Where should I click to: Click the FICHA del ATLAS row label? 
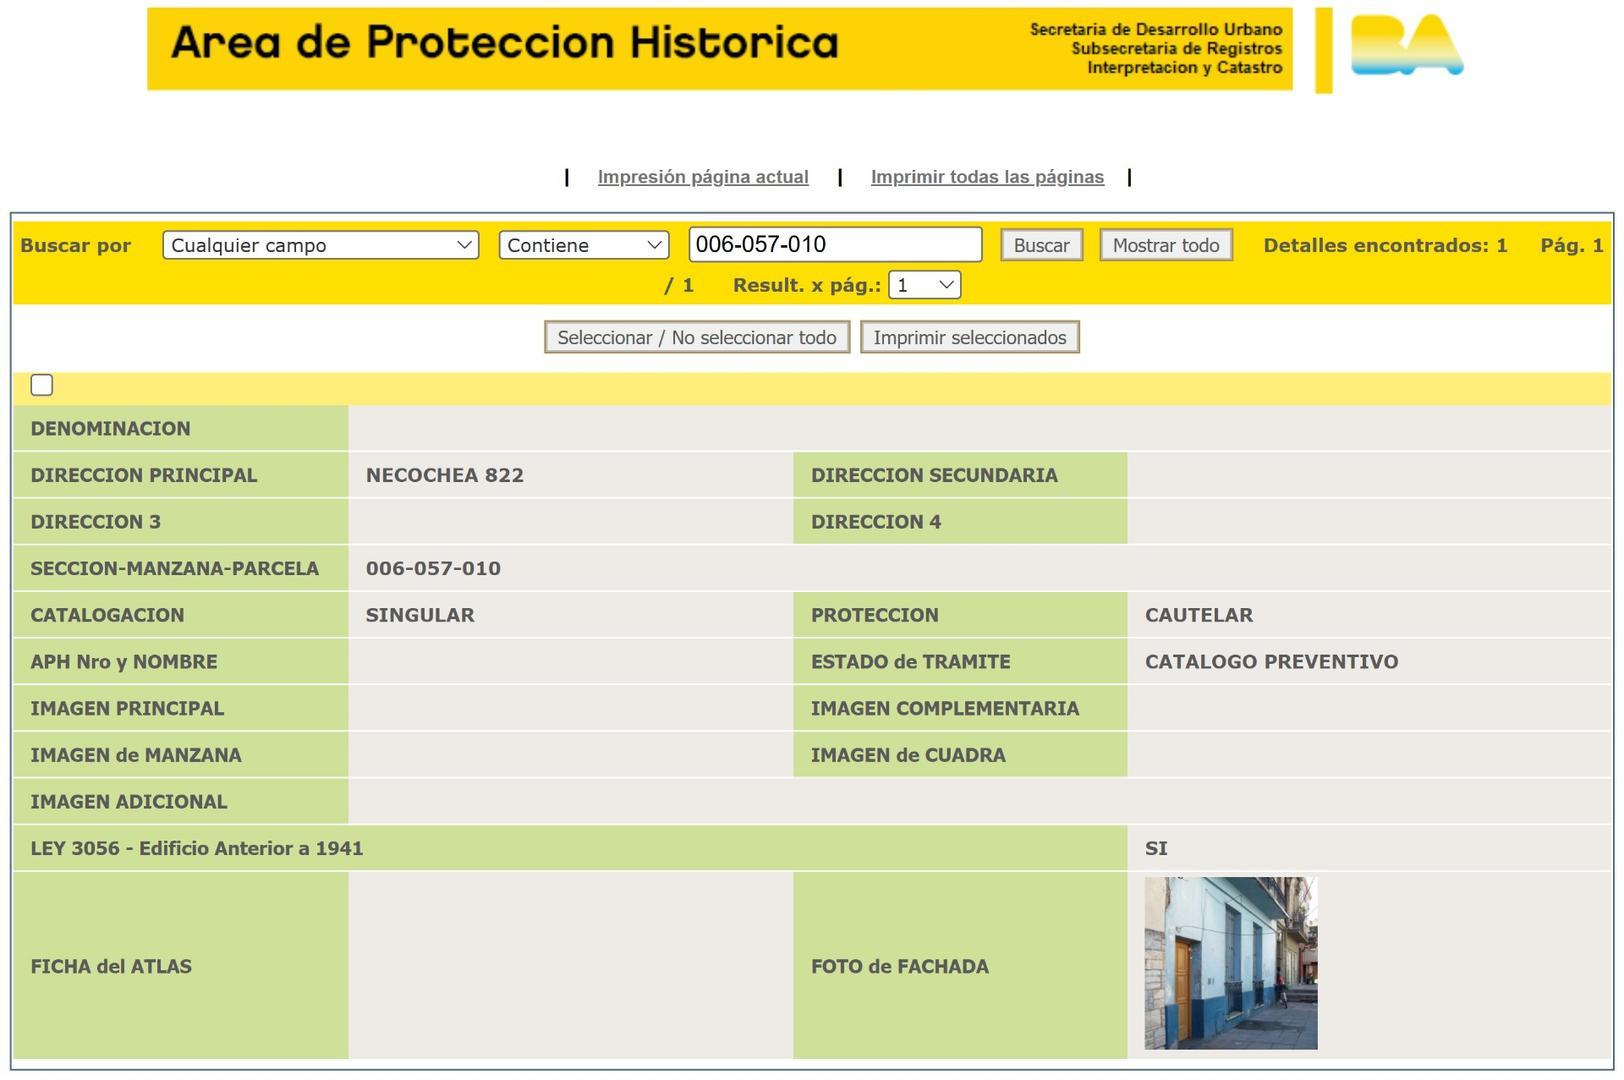(110, 966)
